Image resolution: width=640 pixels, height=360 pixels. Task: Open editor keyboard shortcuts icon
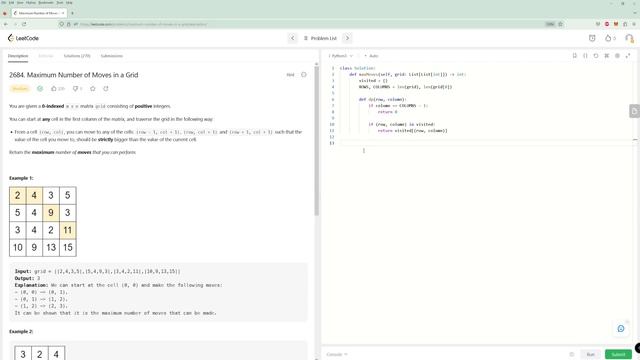pyautogui.click(x=607, y=56)
